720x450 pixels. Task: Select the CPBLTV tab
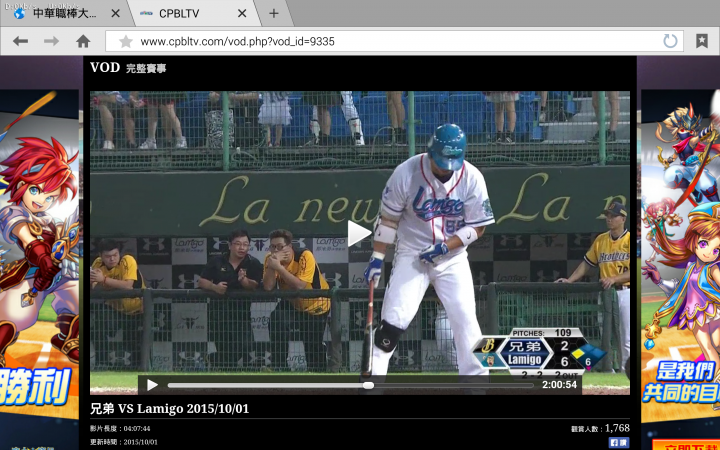(191, 13)
